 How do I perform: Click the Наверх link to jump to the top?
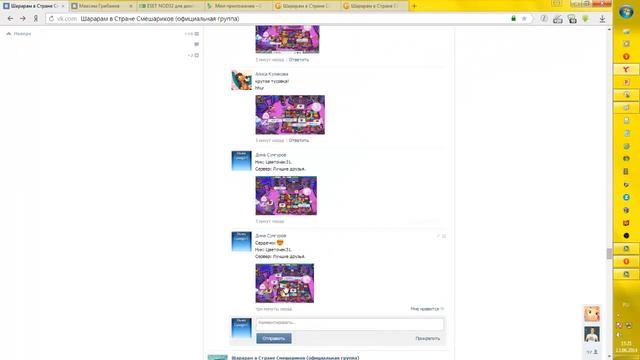[19, 34]
